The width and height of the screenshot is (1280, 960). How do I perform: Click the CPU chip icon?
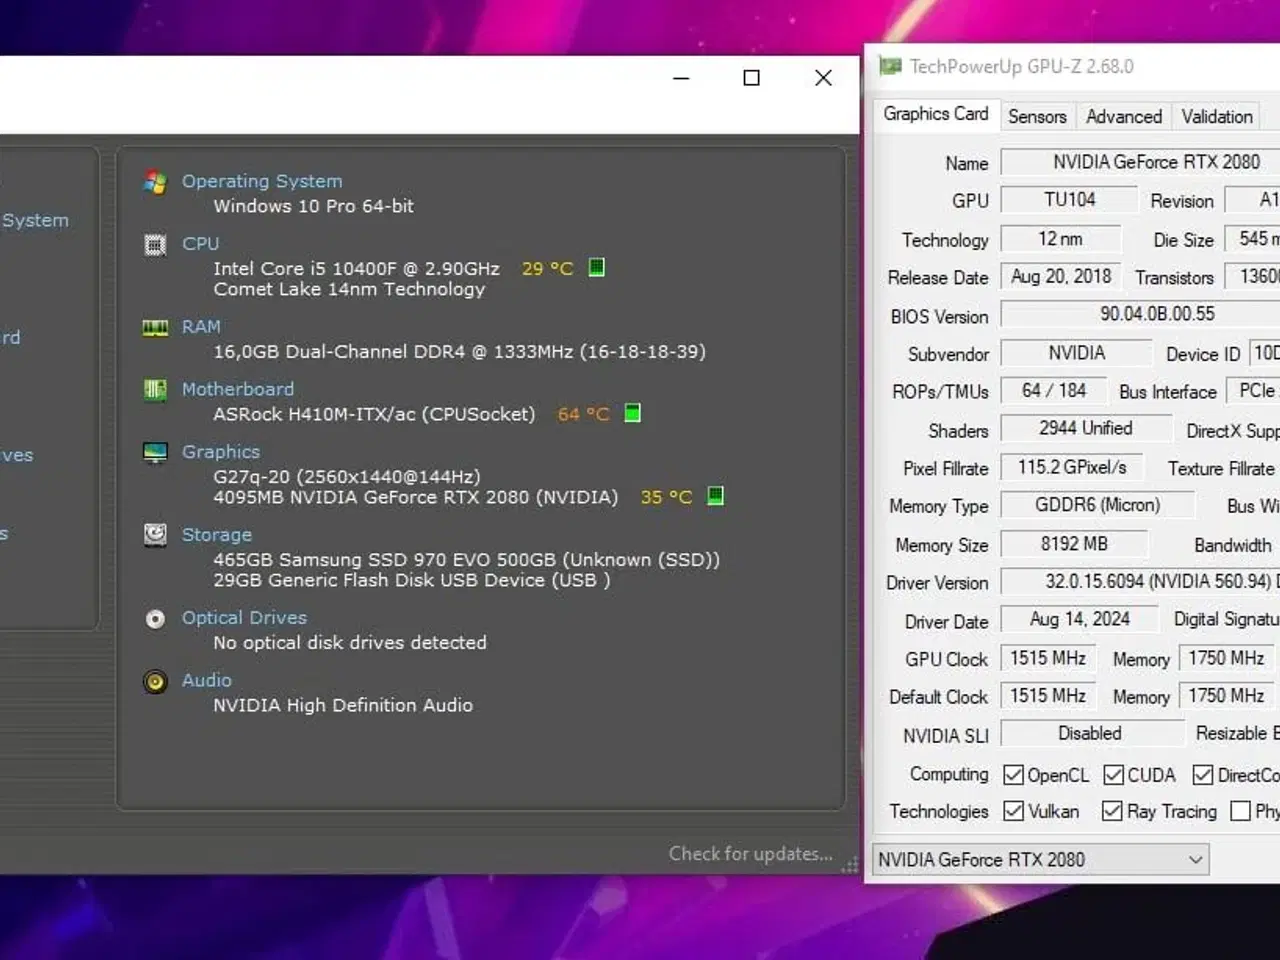[155, 244]
